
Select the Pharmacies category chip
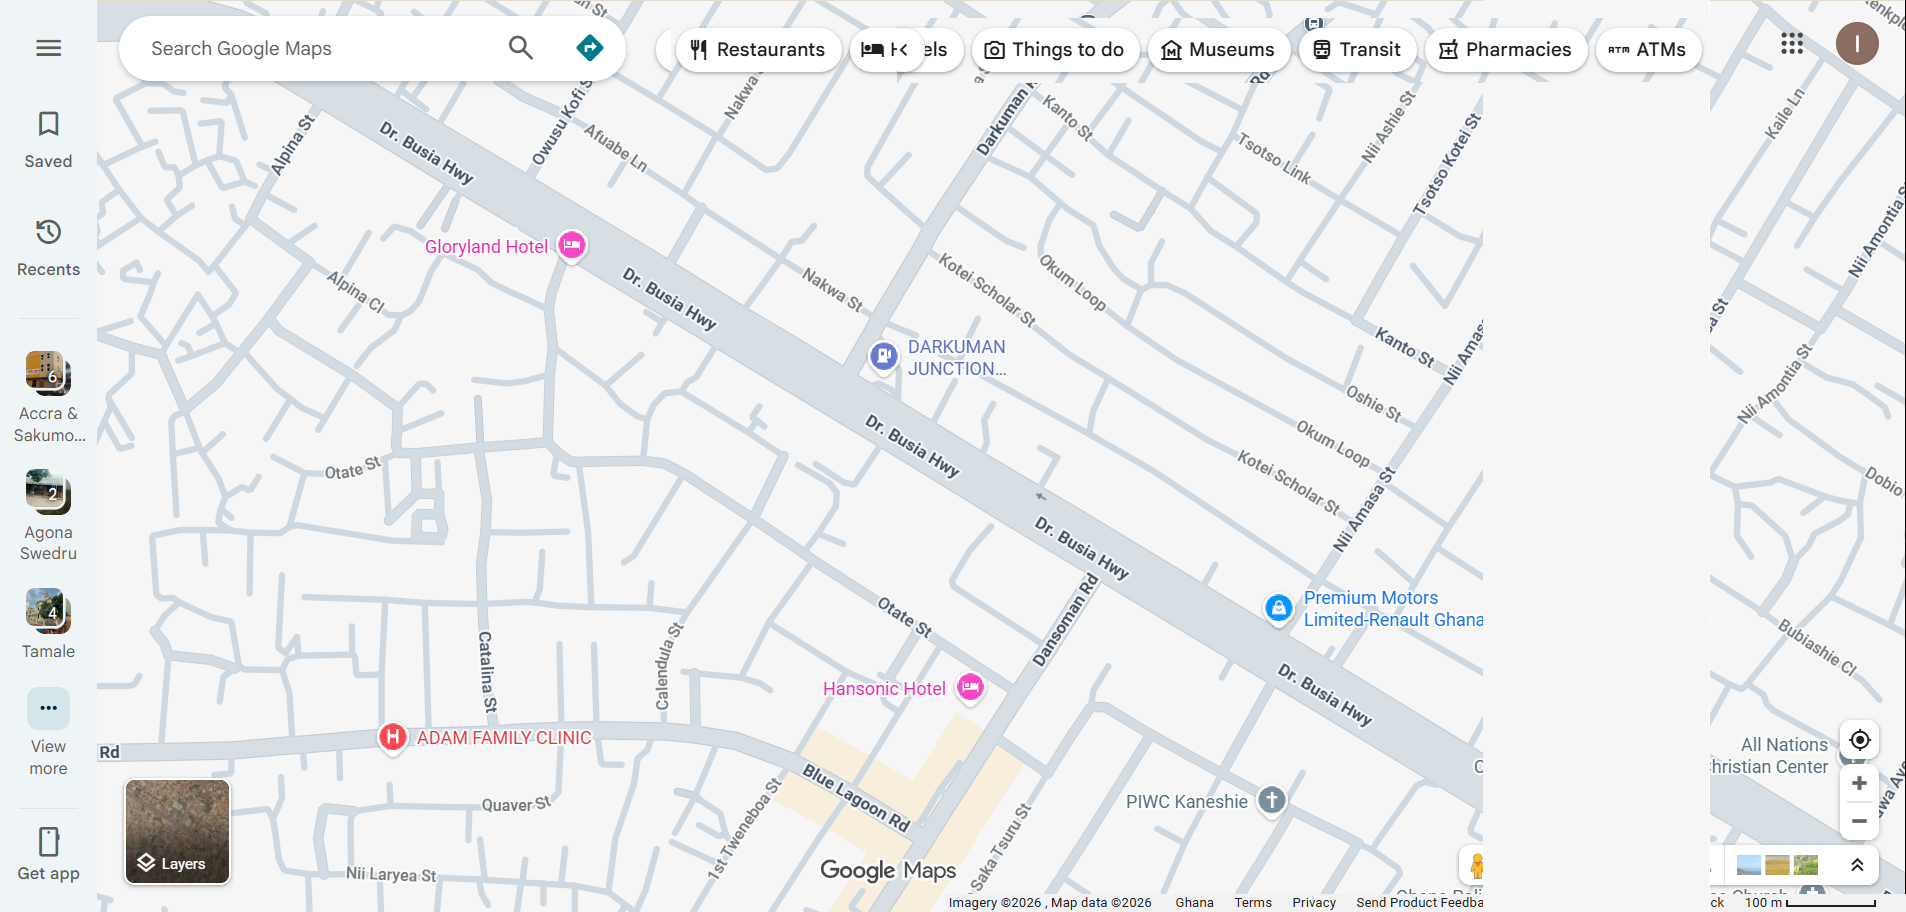1505,50
